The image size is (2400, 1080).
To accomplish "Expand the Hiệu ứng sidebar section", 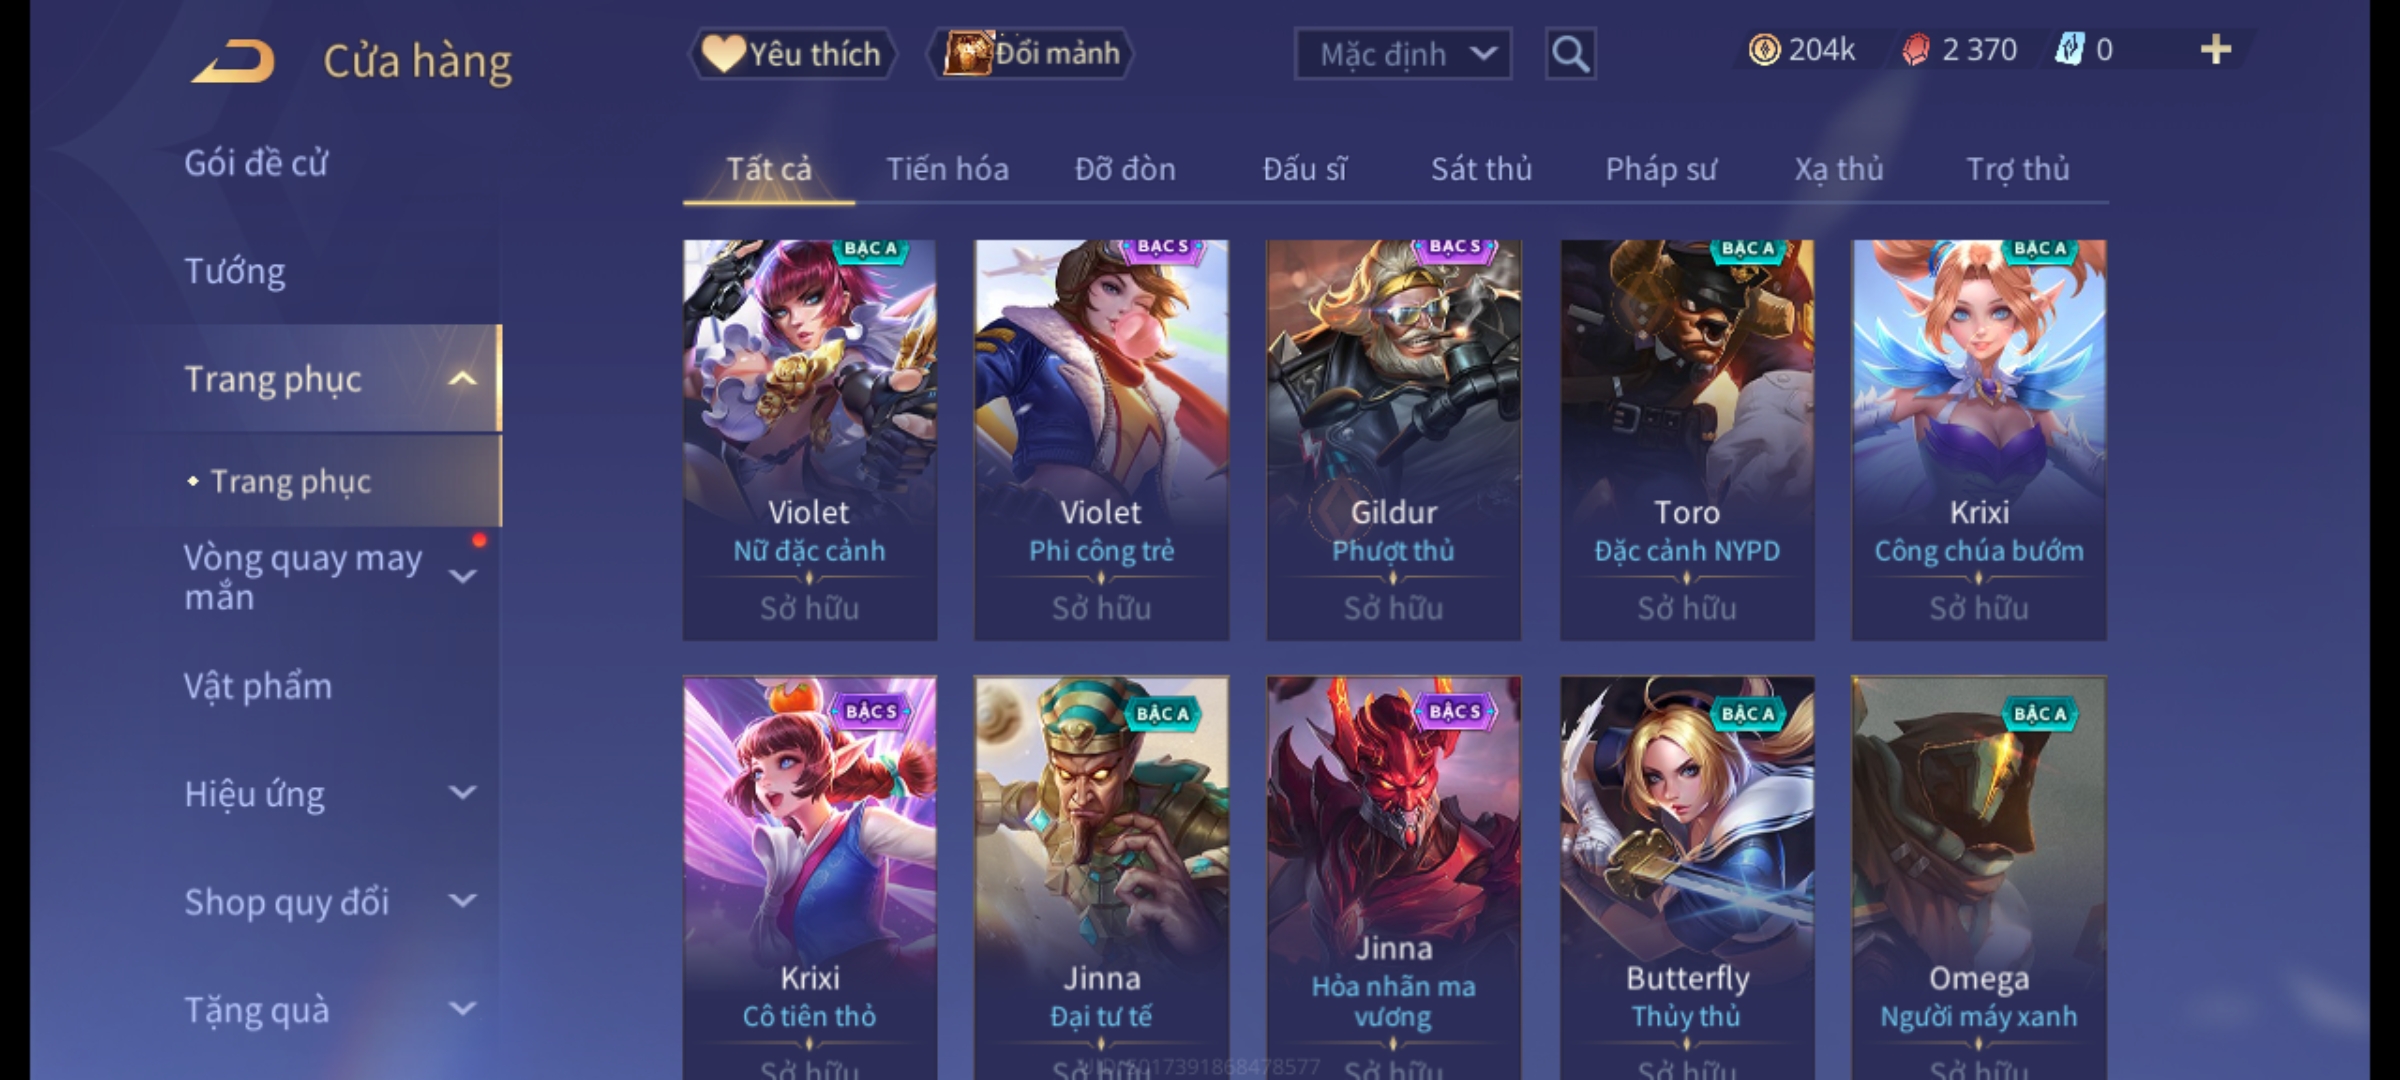I will click(462, 793).
